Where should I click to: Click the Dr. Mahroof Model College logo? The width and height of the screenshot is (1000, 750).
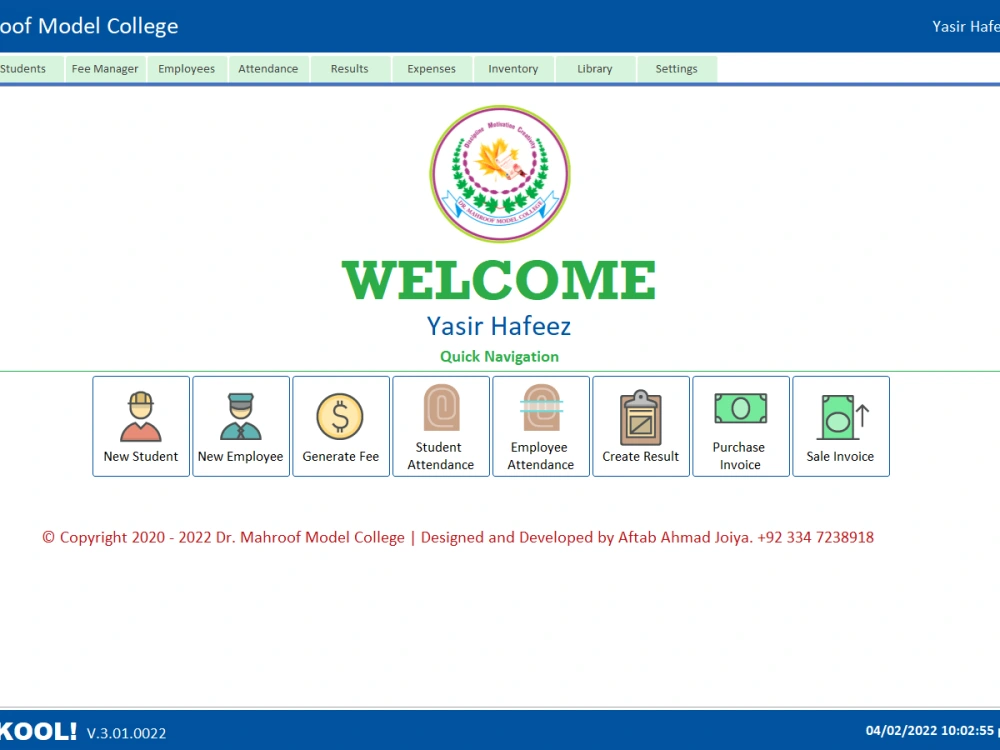coord(500,175)
